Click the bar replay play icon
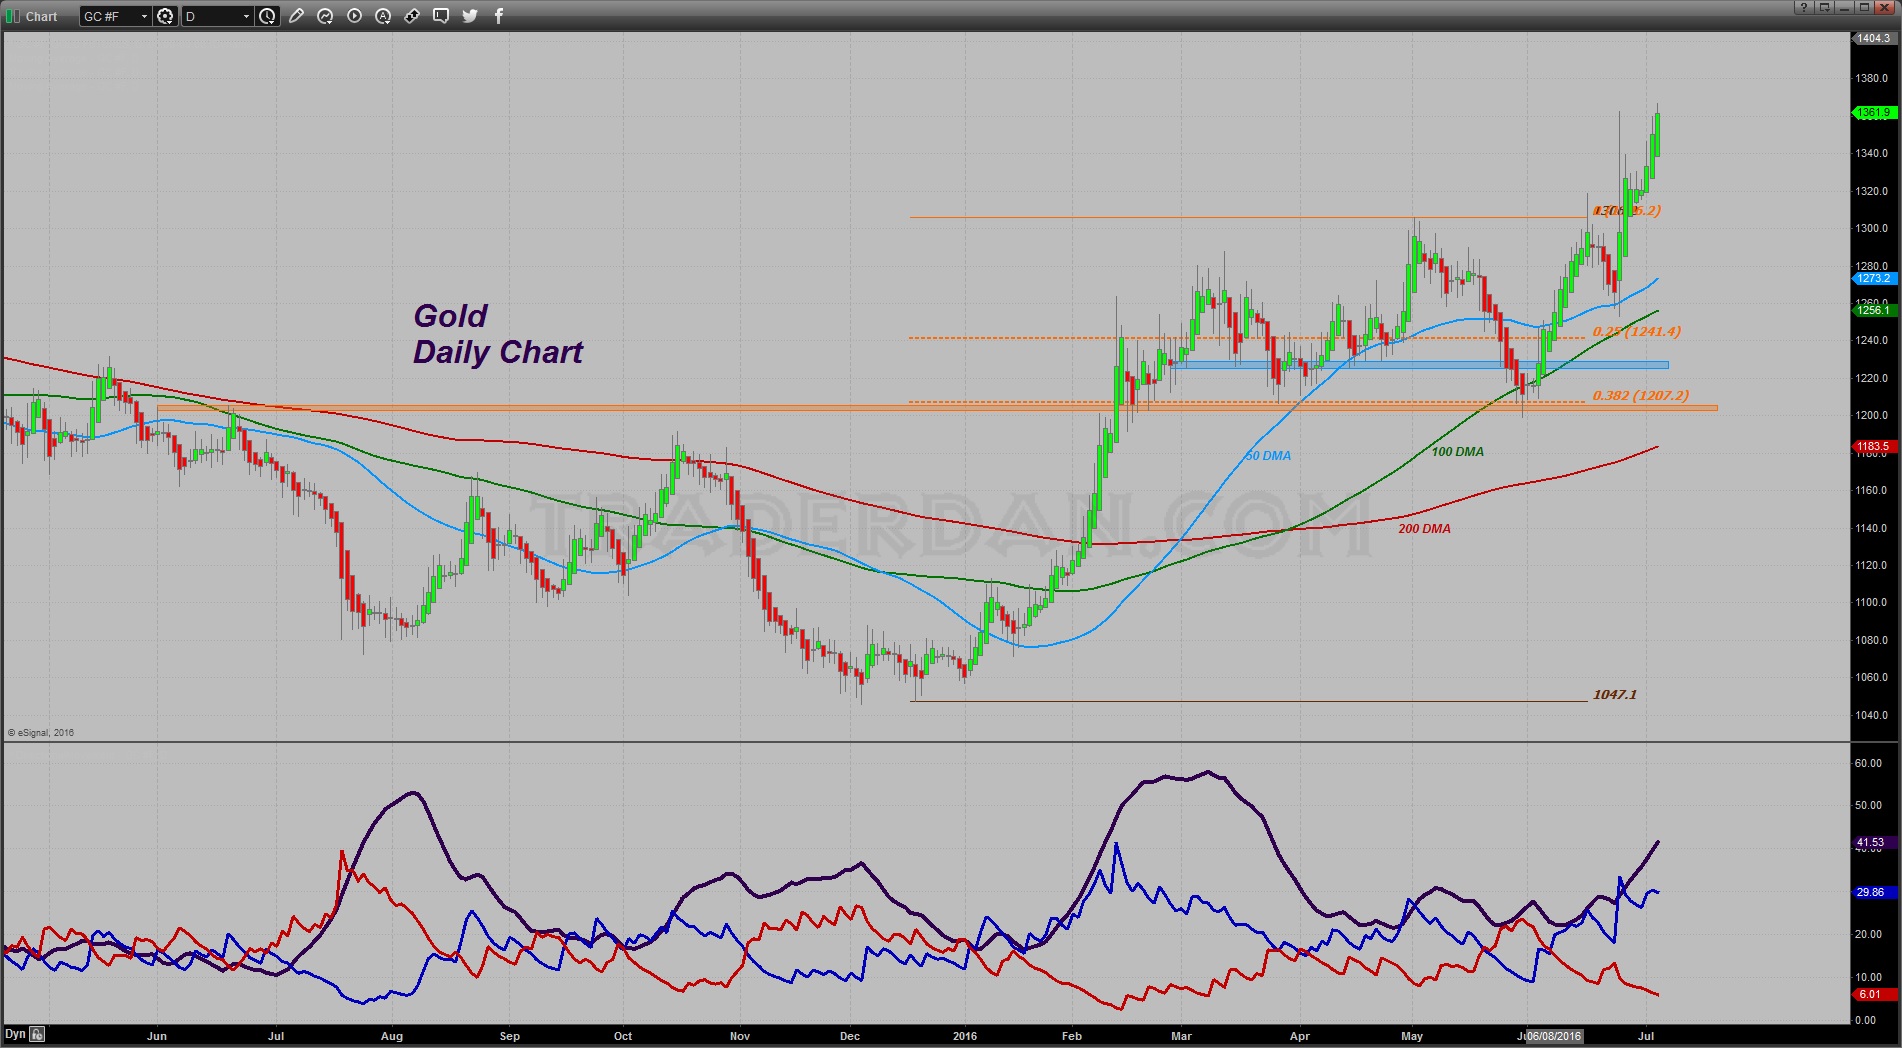 (354, 16)
